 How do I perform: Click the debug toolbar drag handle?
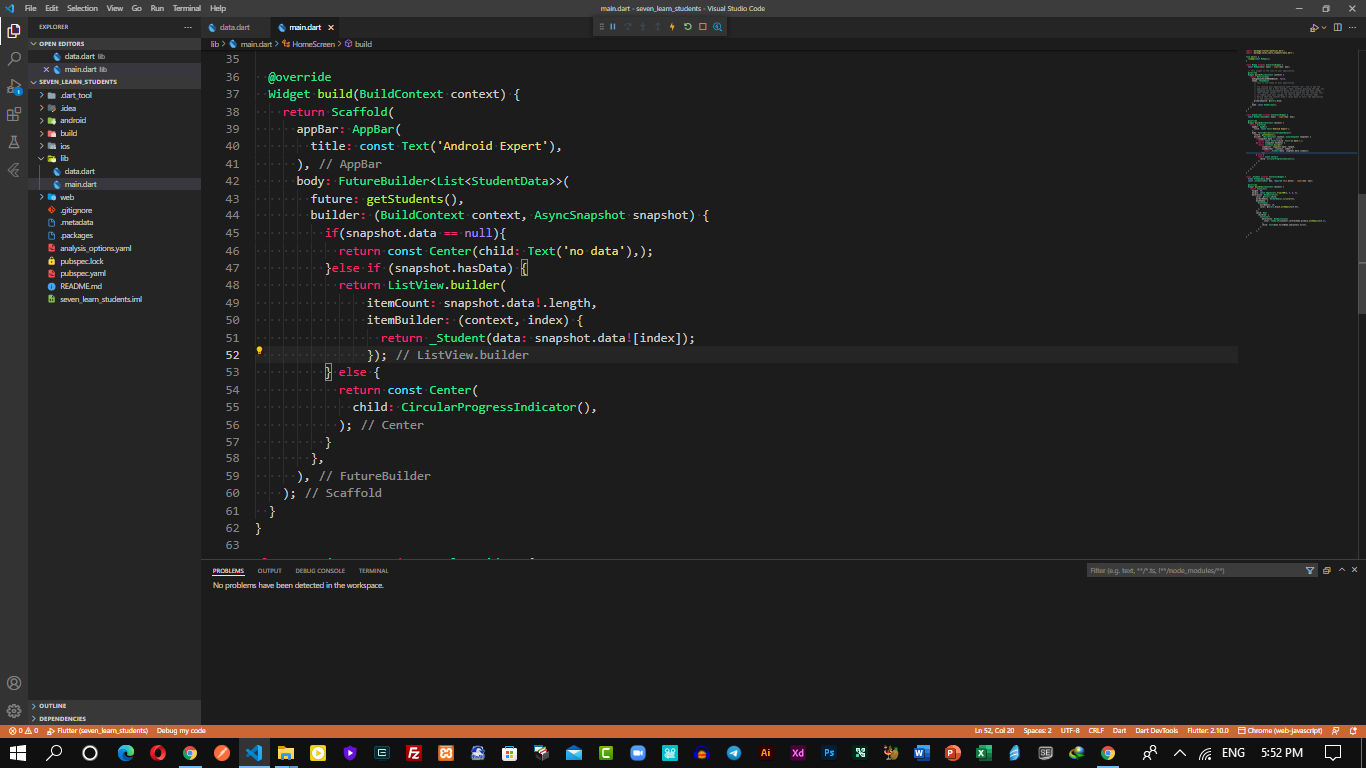(x=601, y=27)
